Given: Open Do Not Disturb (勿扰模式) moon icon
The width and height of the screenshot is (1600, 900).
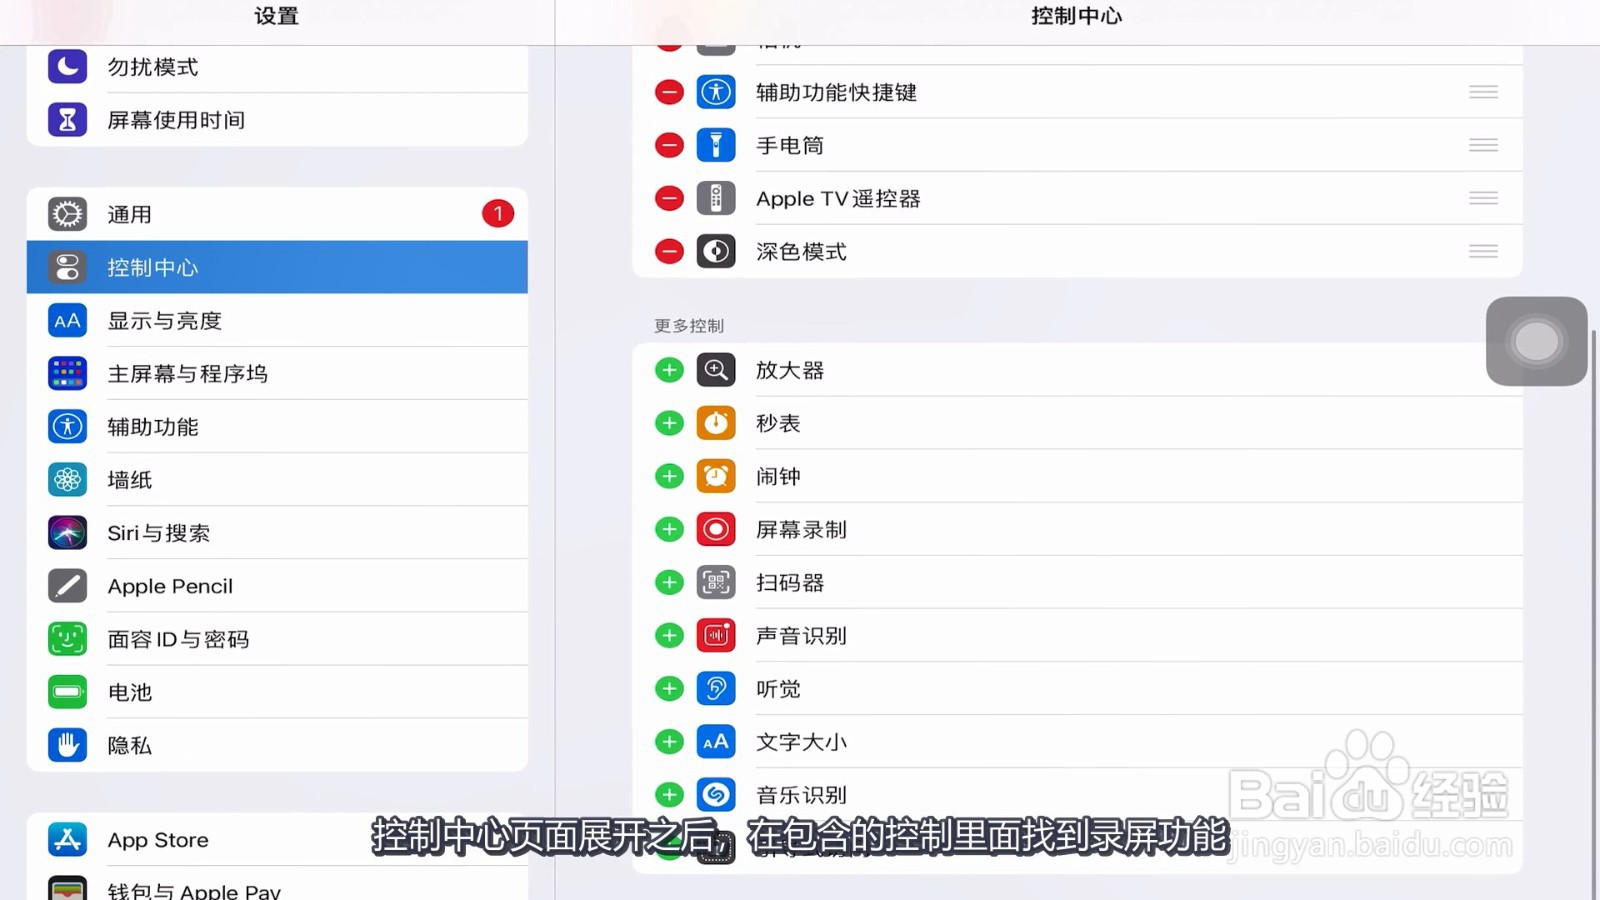Looking at the screenshot, I should [x=67, y=66].
